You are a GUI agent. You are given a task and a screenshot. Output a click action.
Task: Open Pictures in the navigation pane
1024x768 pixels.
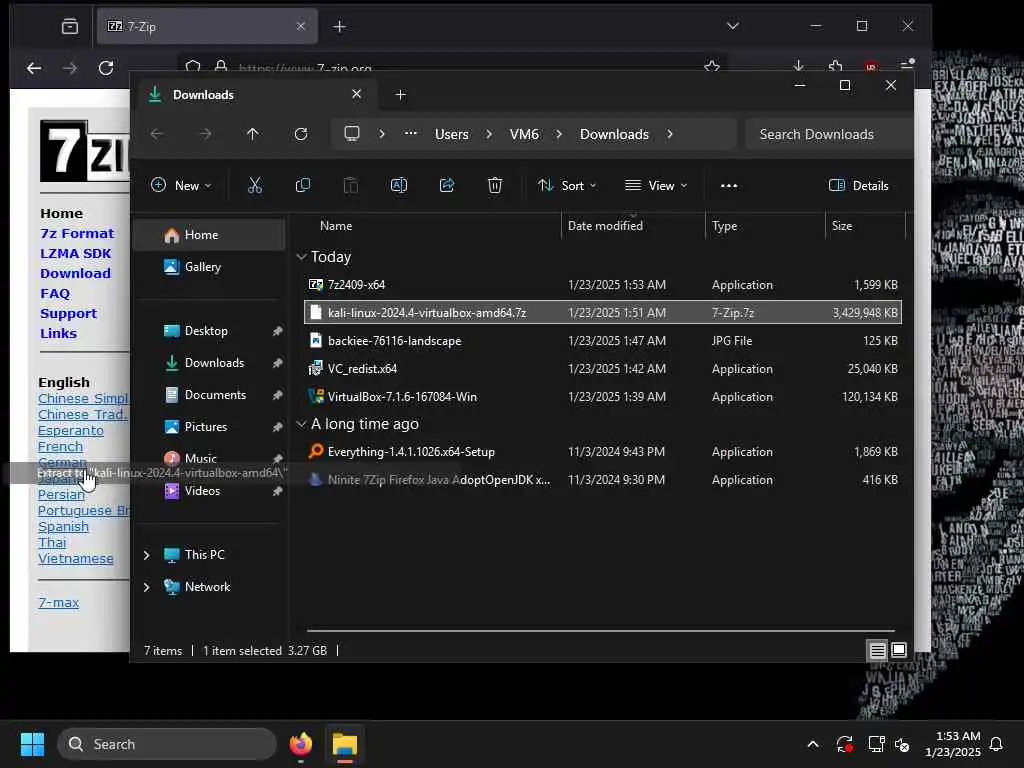click(210, 426)
